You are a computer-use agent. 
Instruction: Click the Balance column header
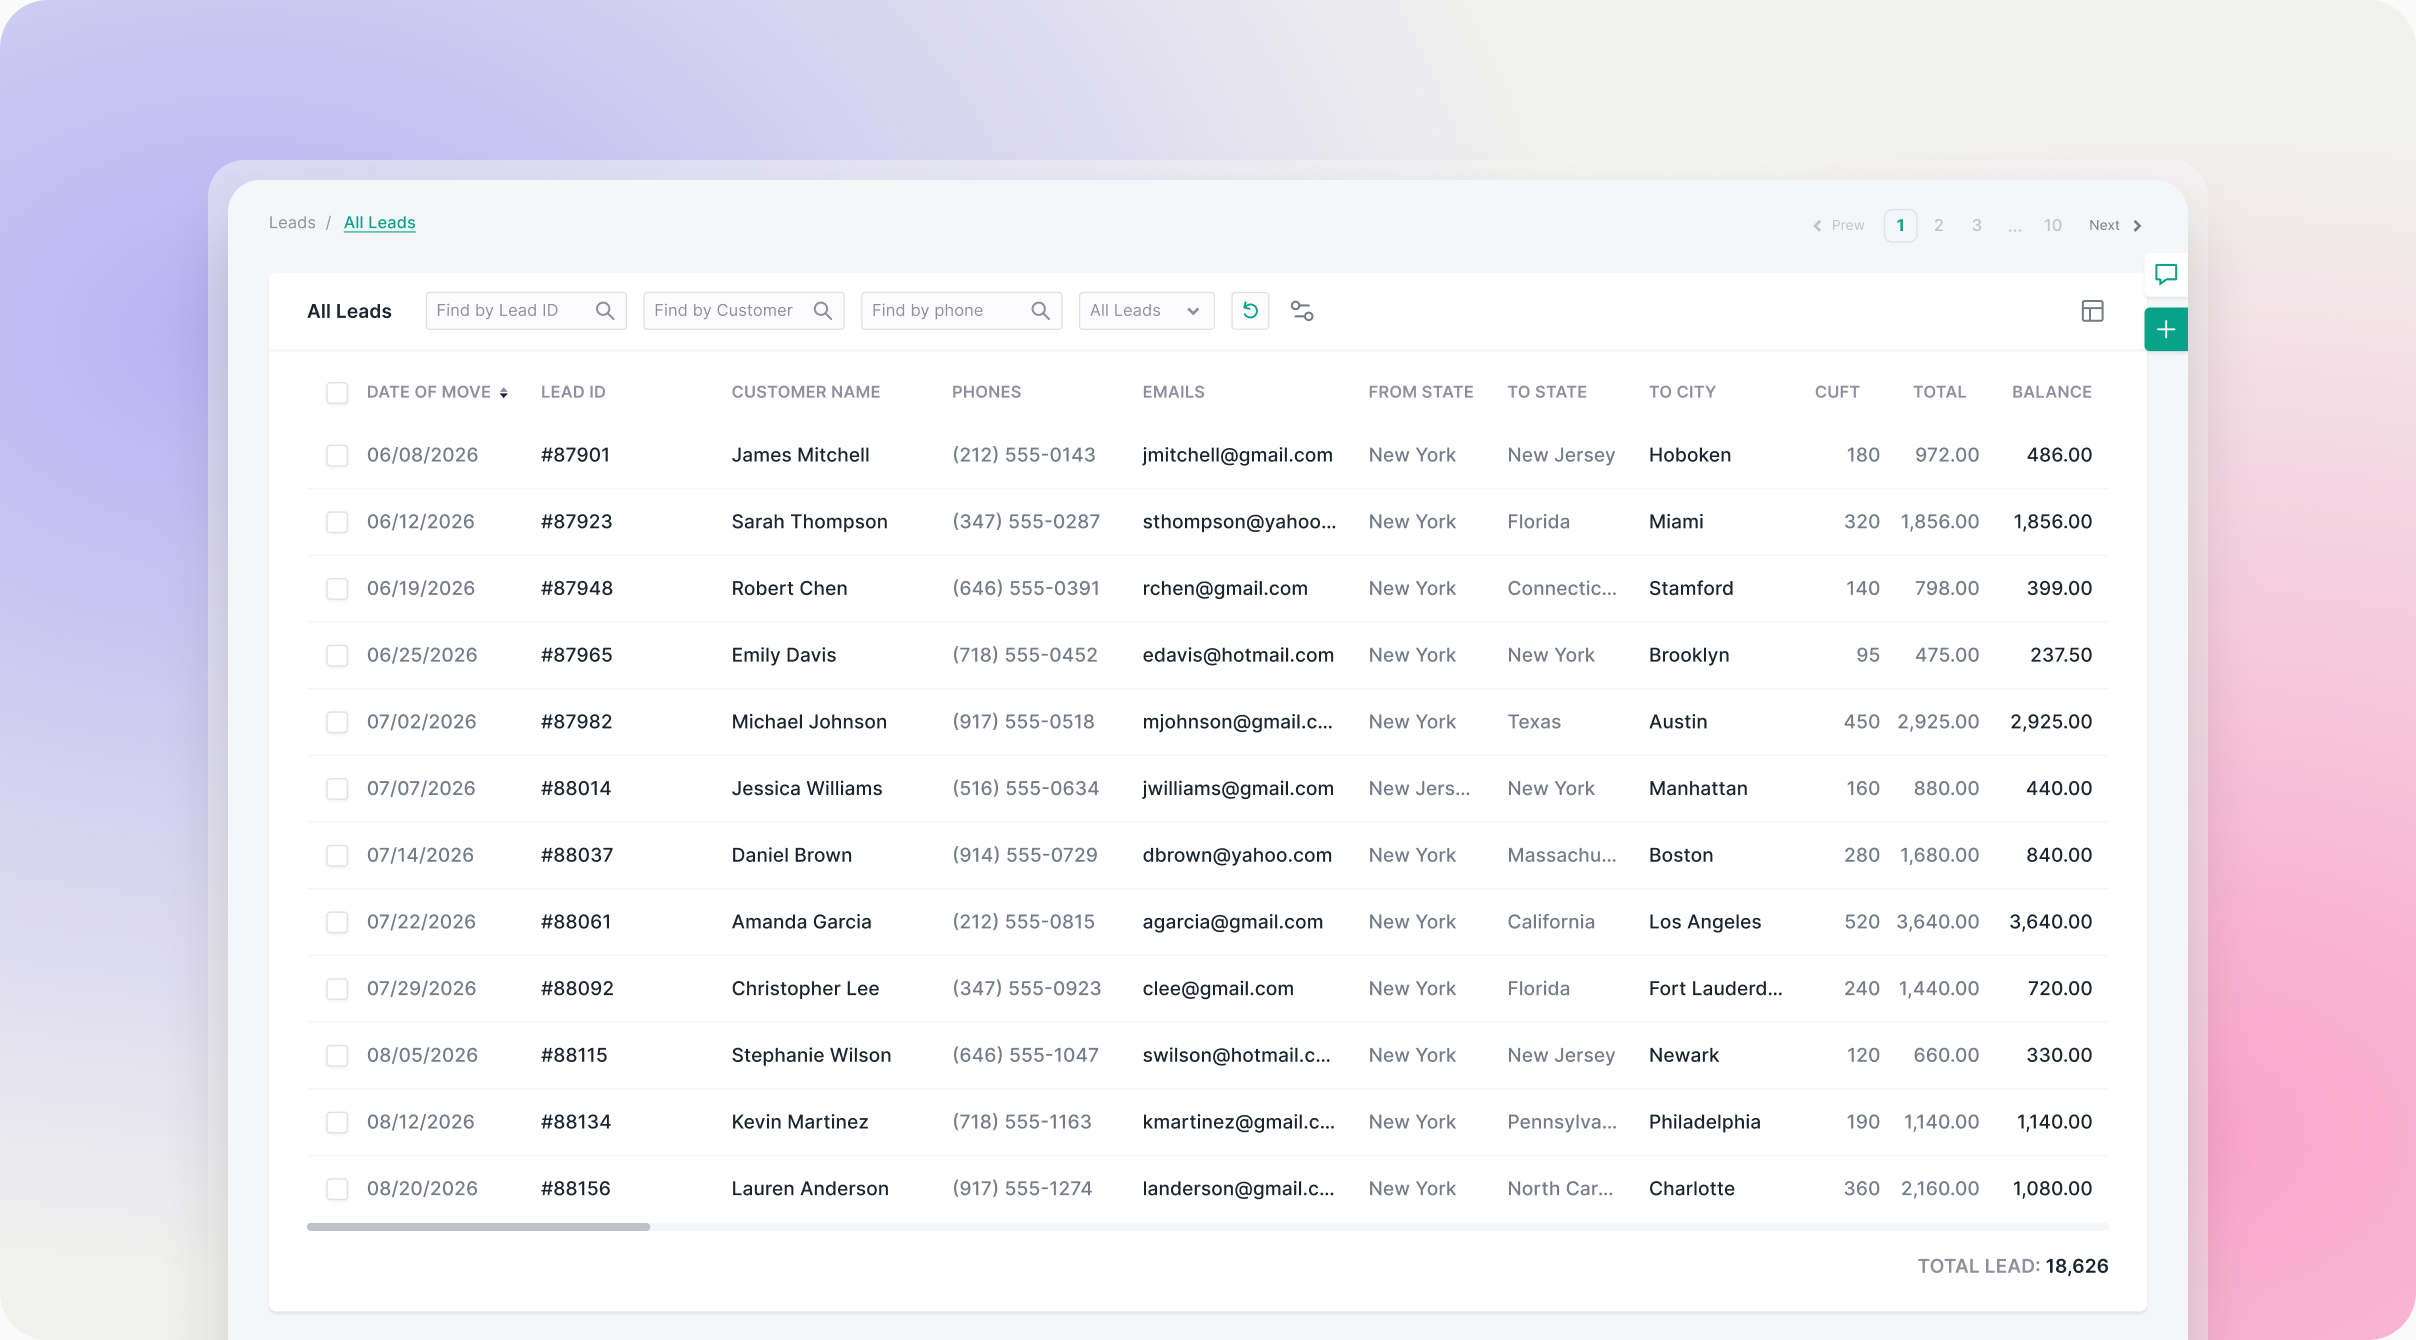(2052, 392)
